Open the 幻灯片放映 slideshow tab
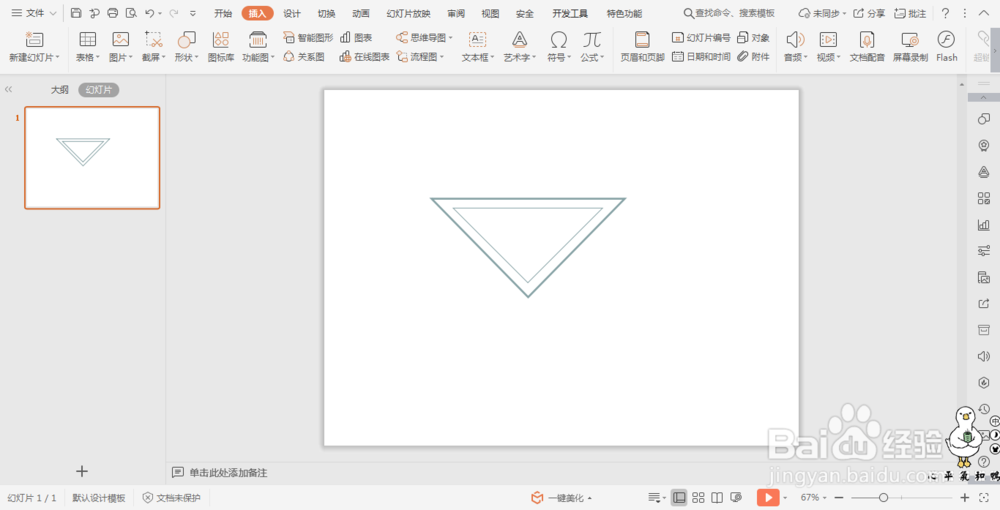 pyautogui.click(x=408, y=13)
